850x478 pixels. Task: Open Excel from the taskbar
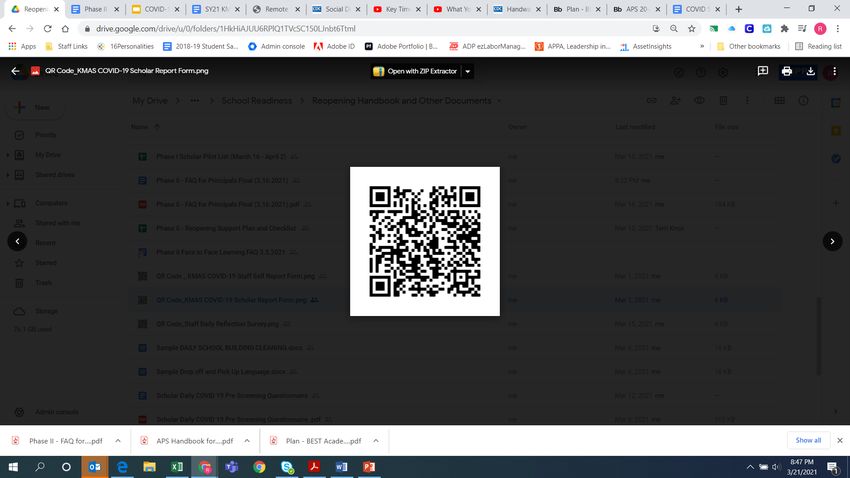pos(177,467)
